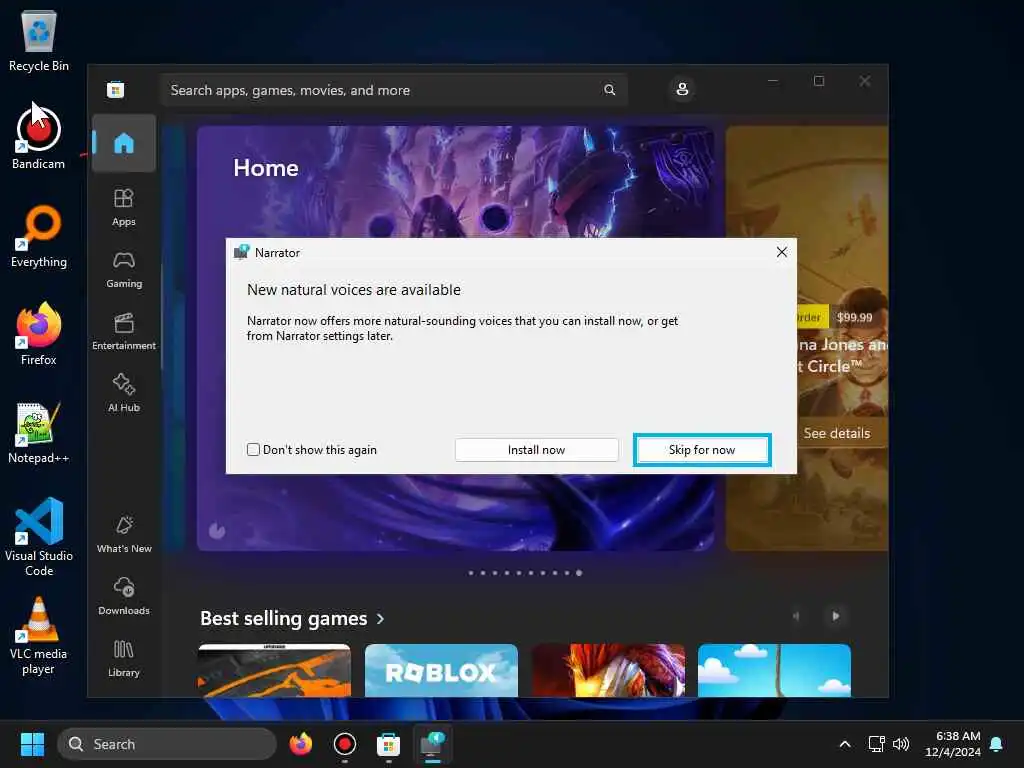This screenshot has width=1024, height=768.
Task: Open the Apps section in Store sidebar
Action: pos(123,207)
